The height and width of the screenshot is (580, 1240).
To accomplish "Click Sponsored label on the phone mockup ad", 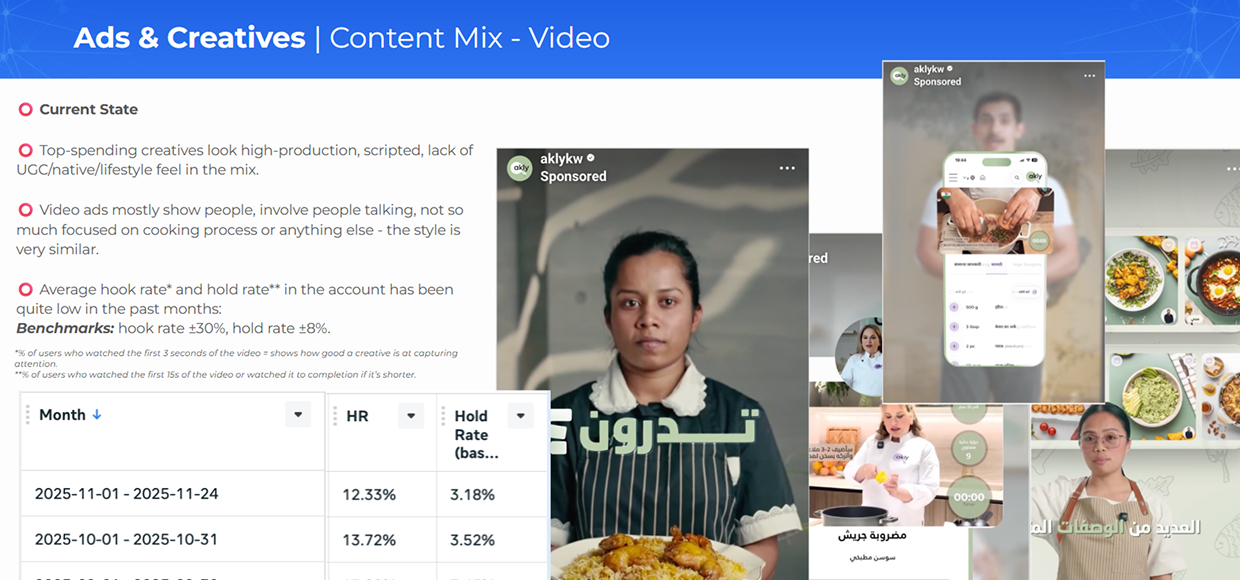I will [x=937, y=83].
